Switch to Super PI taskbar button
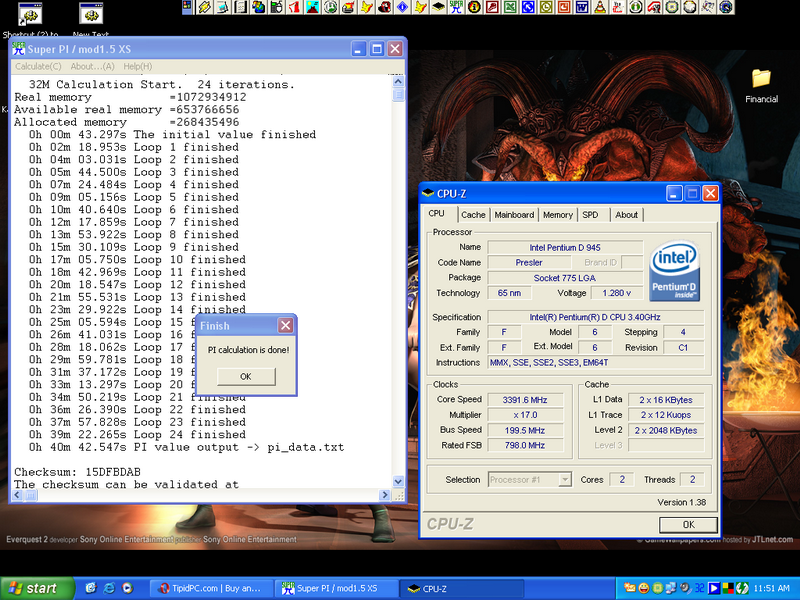The width and height of the screenshot is (800, 600). coord(337,588)
